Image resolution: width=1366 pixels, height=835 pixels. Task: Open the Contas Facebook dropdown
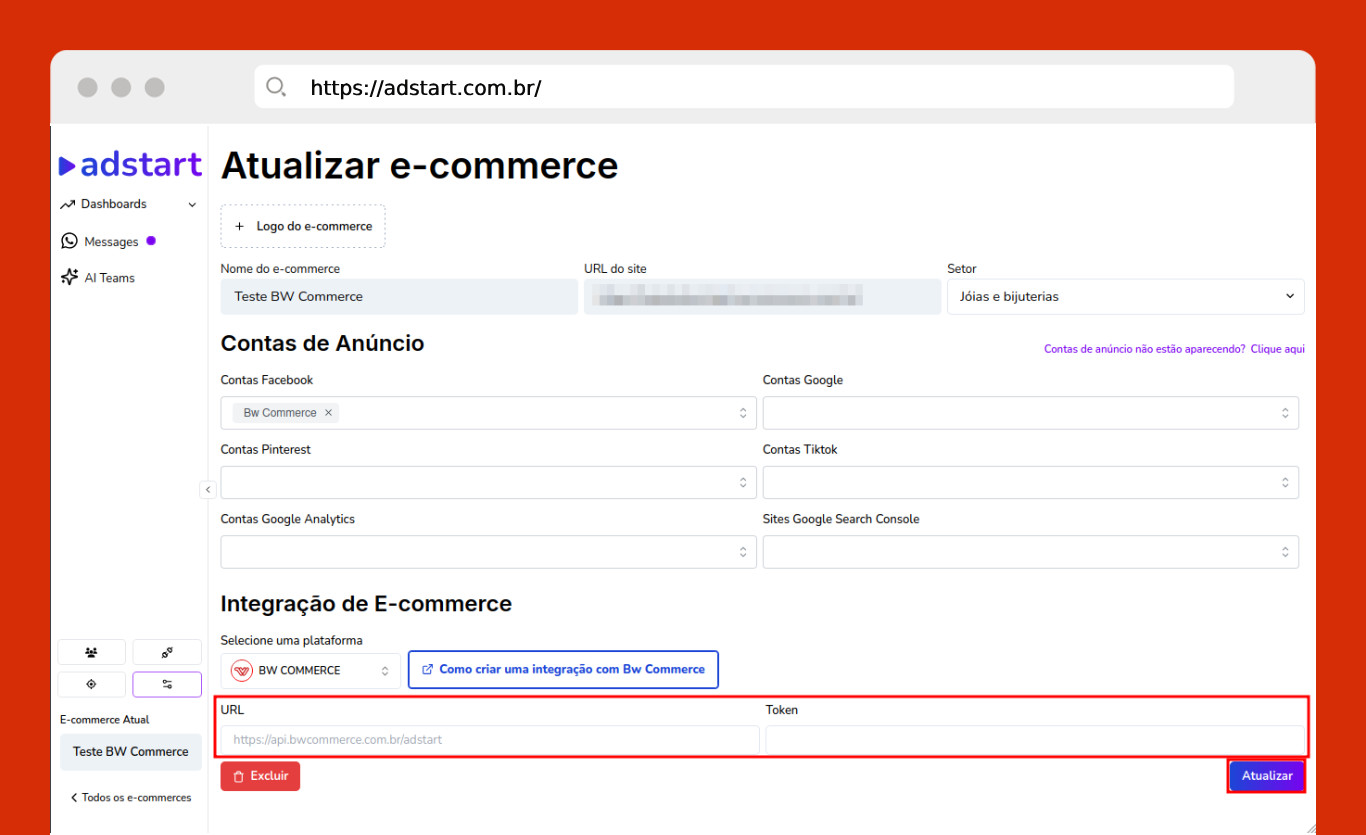[x=489, y=413]
